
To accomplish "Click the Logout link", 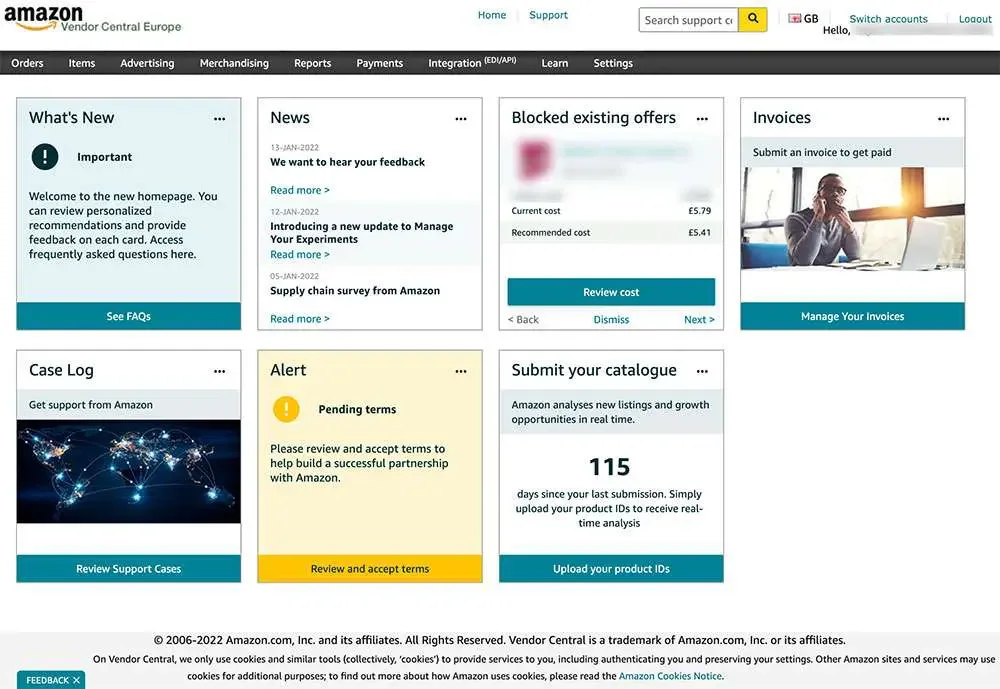I will coord(975,19).
